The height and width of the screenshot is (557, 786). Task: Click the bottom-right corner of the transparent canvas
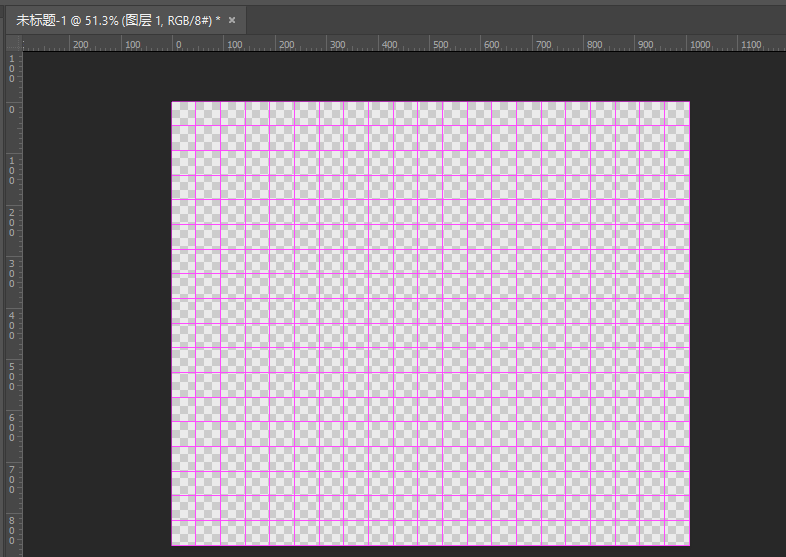pos(688,544)
